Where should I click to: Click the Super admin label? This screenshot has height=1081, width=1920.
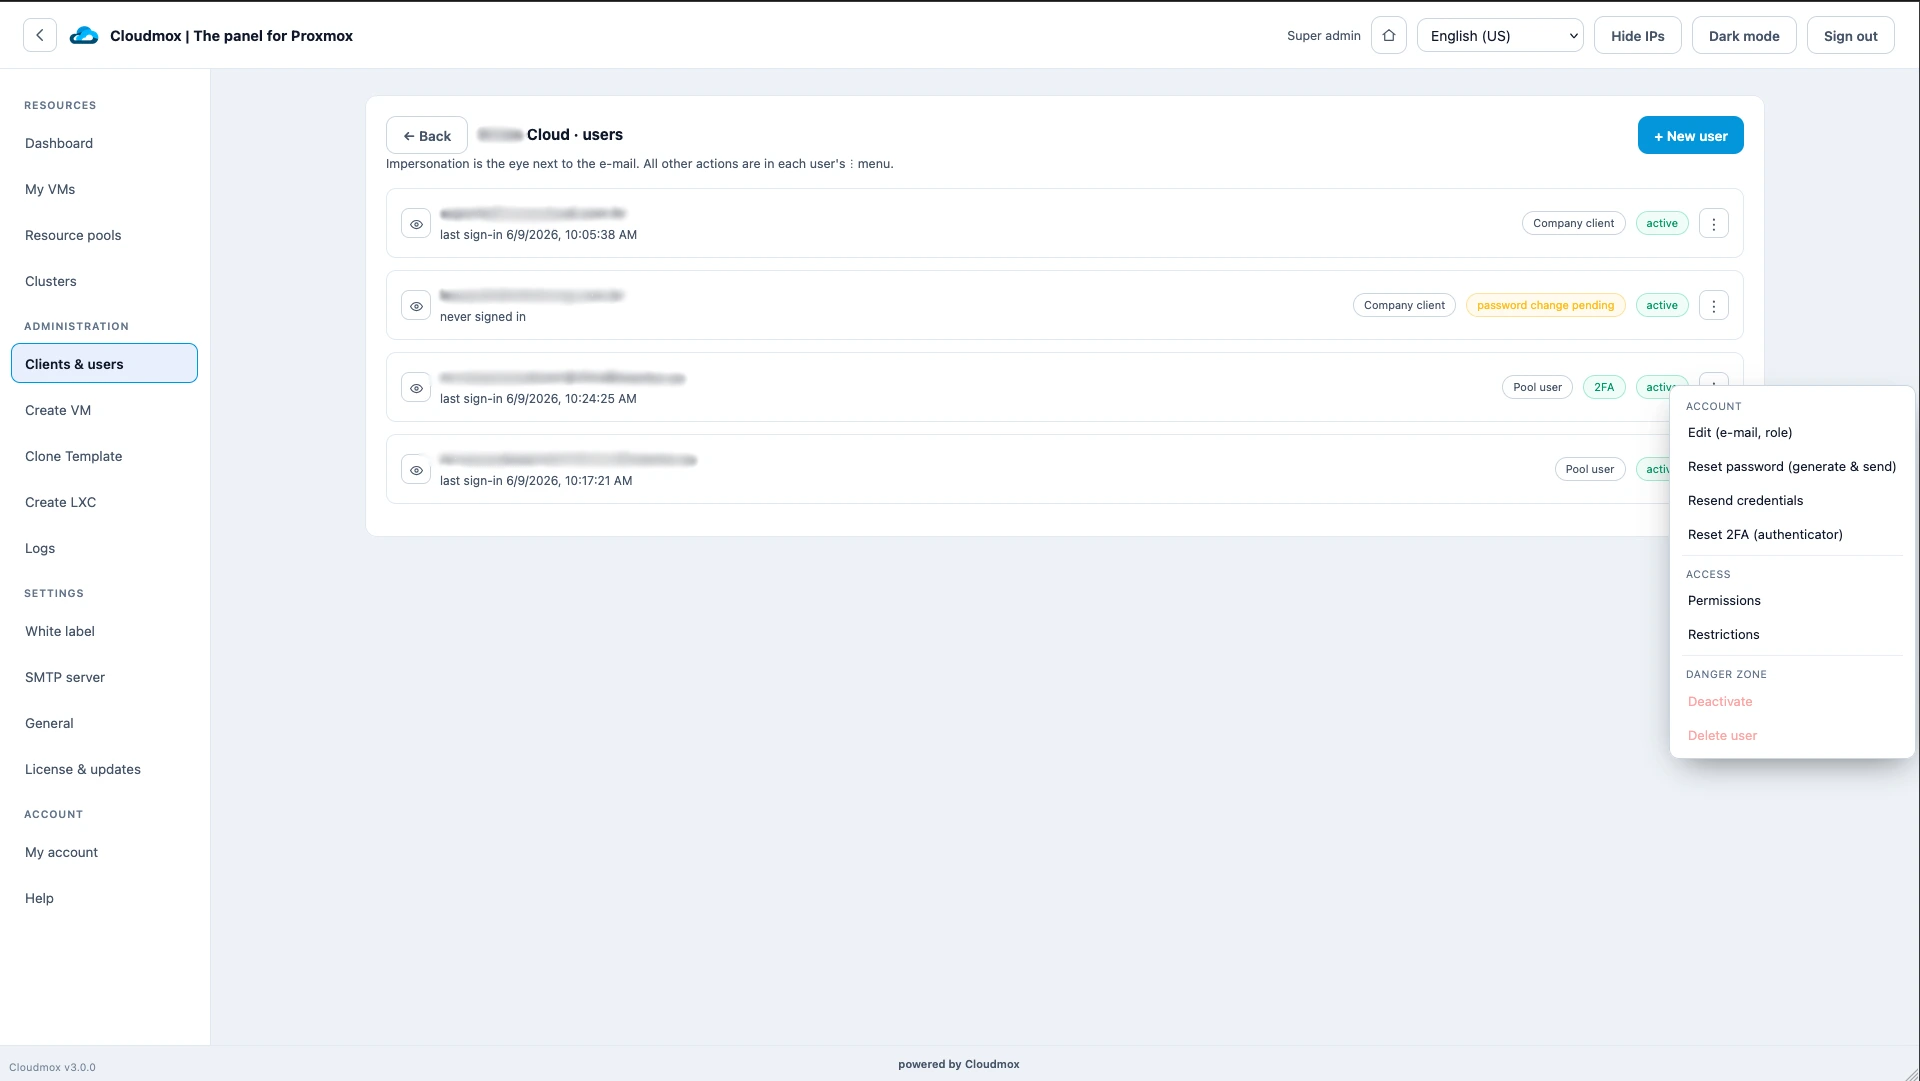pos(1323,36)
